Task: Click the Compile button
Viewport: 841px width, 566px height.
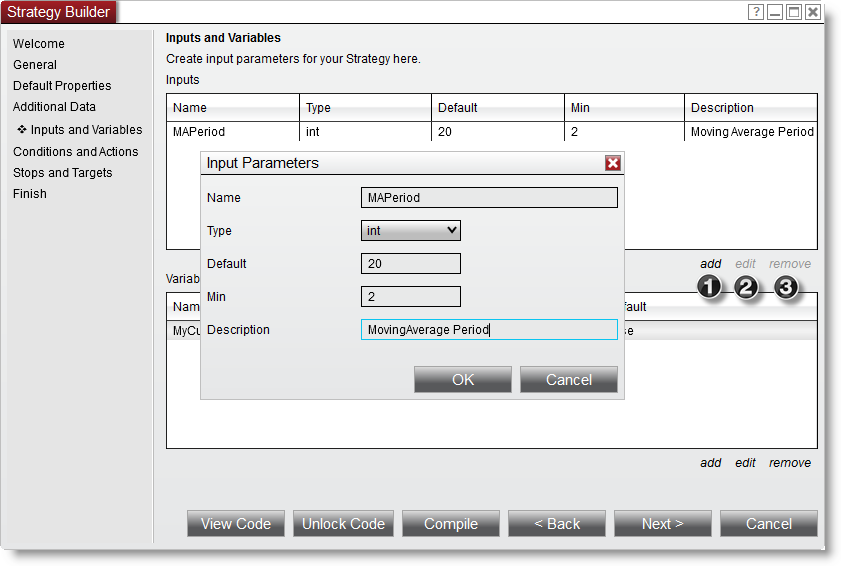Action: 451,524
